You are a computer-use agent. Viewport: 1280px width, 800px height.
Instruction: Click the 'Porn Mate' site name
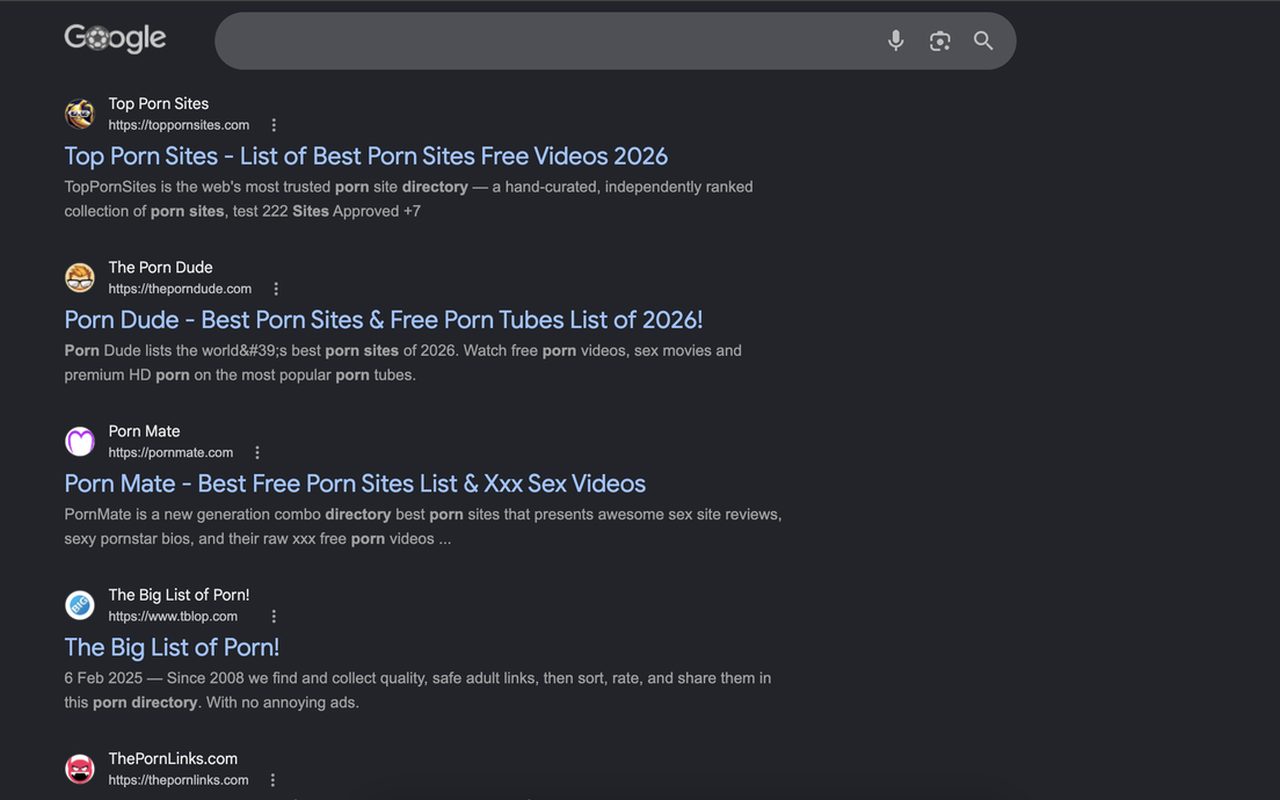[x=144, y=431]
